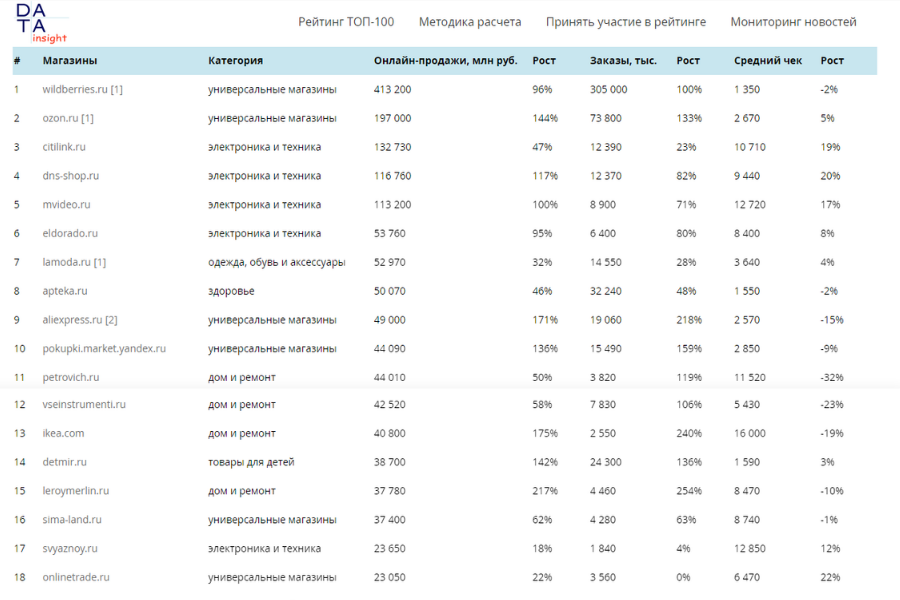900x600 pixels.
Task: Open the lamoda.ru store link
Action: tap(66, 262)
